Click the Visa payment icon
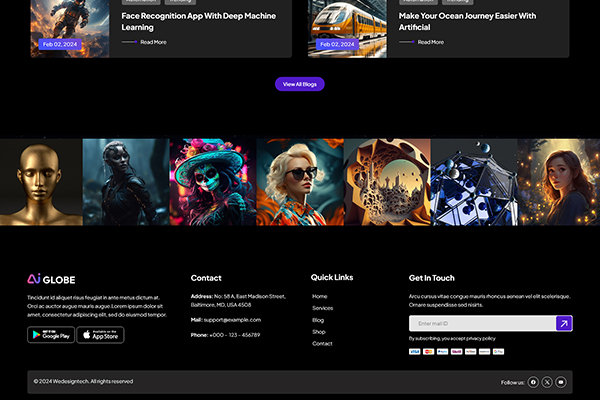The width and height of the screenshot is (600, 400). point(415,352)
